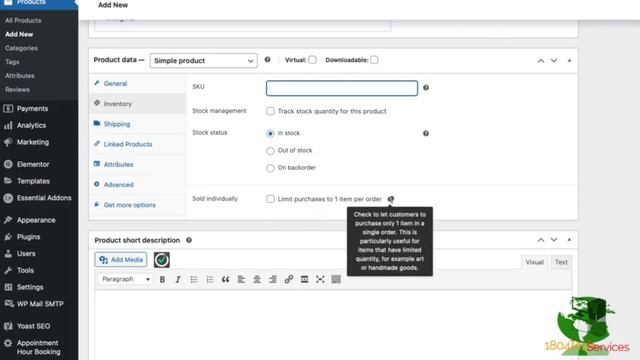Open Categories submenu link
Screen dimensions: 640x360
click(21, 48)
